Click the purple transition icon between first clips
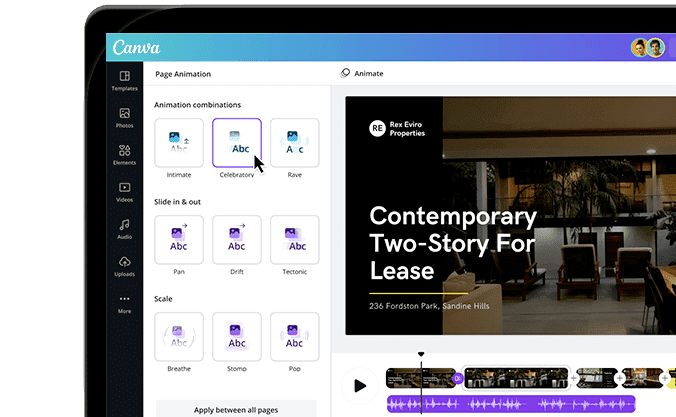The width and height of the screenshot is (676, 417). point(458,378)
